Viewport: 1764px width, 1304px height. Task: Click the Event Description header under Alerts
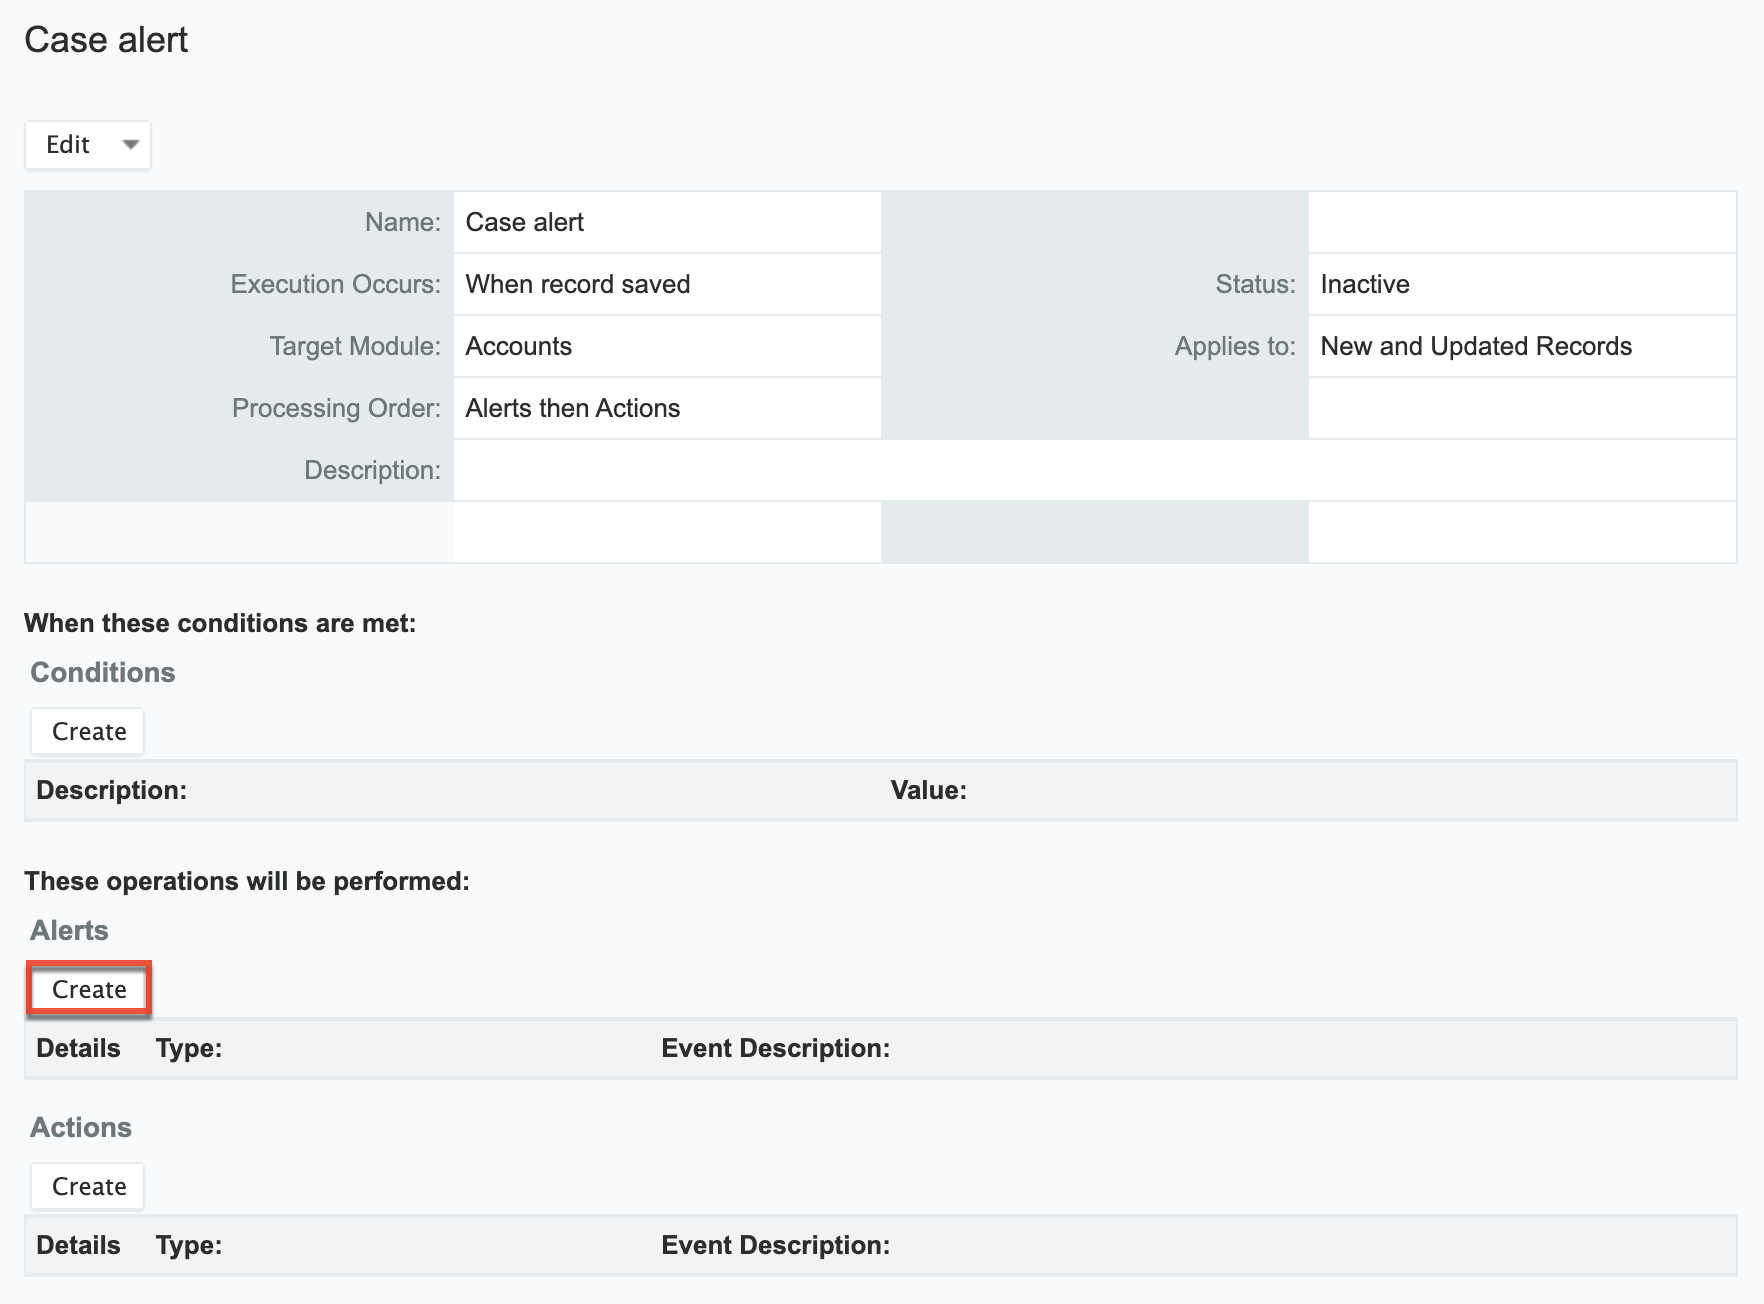[x=775, y=1048]
